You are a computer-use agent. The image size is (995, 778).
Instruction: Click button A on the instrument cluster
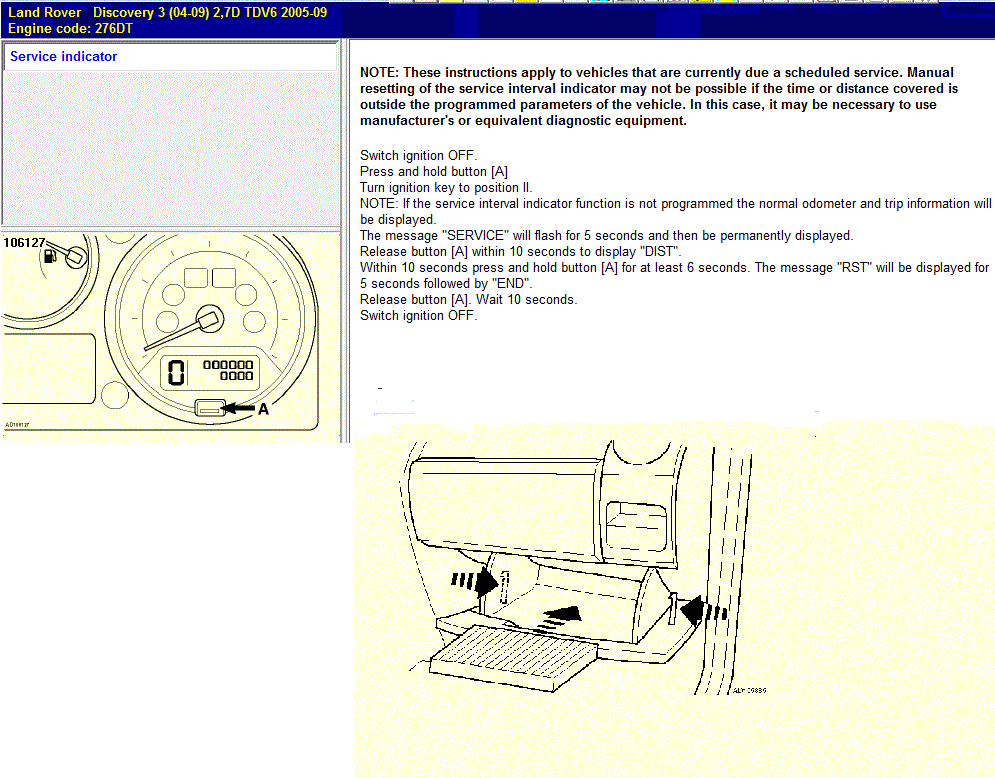click(x=208, y=408)
